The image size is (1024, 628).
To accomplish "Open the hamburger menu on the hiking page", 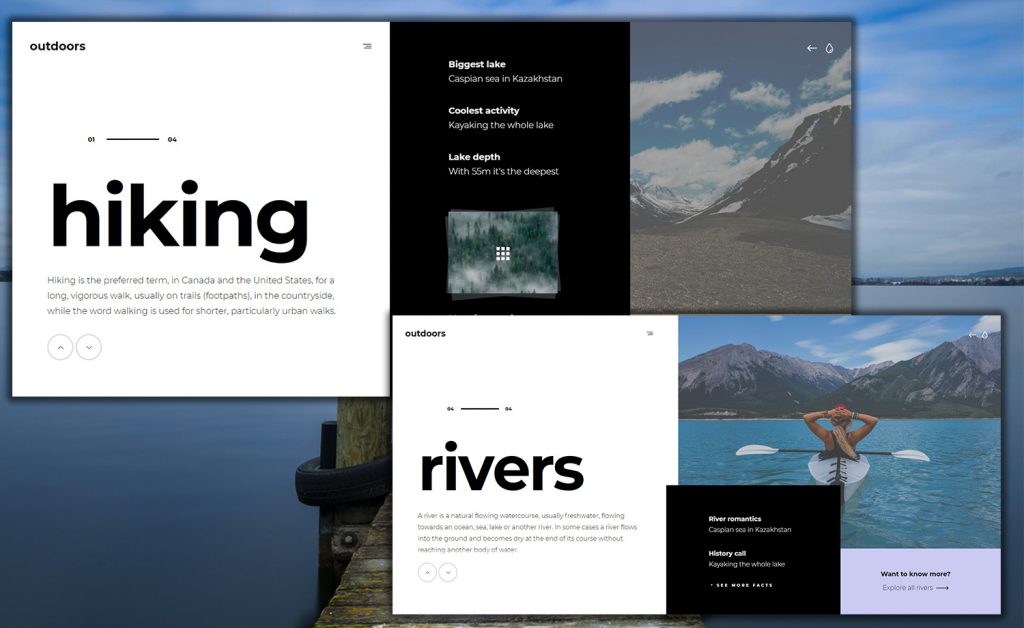I will pyautogui.click(x=367, y=46).
